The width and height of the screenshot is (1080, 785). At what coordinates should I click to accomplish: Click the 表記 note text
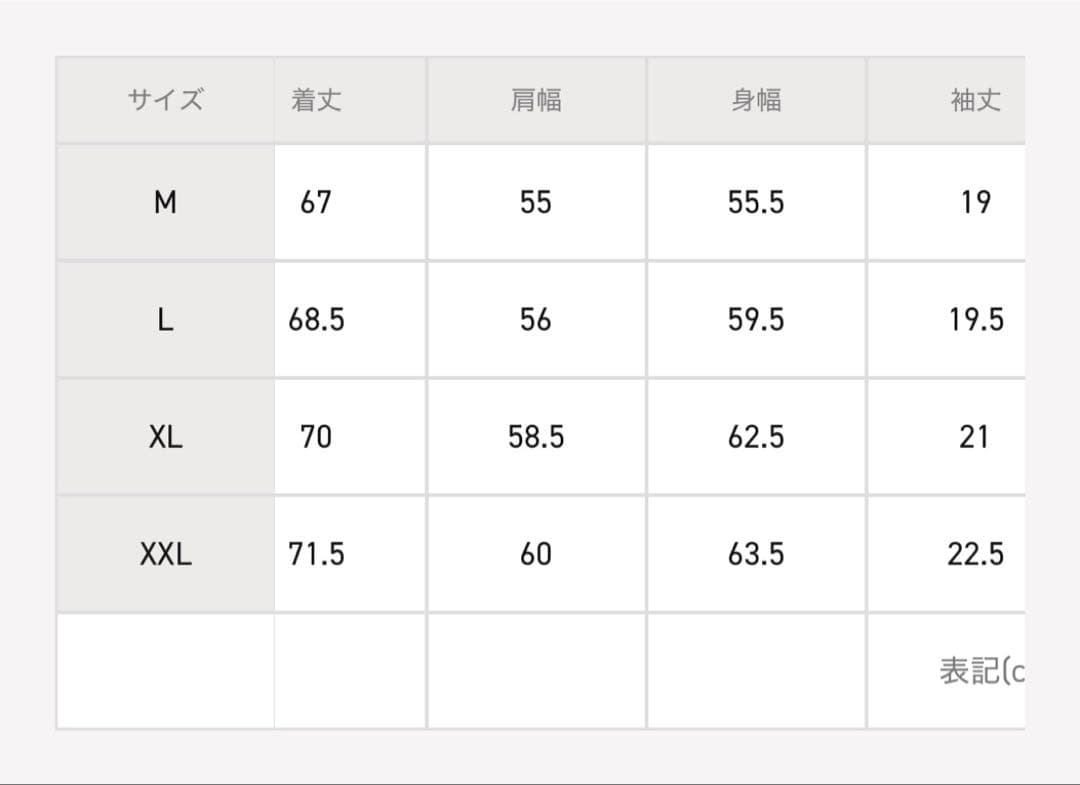pos(981,671)
